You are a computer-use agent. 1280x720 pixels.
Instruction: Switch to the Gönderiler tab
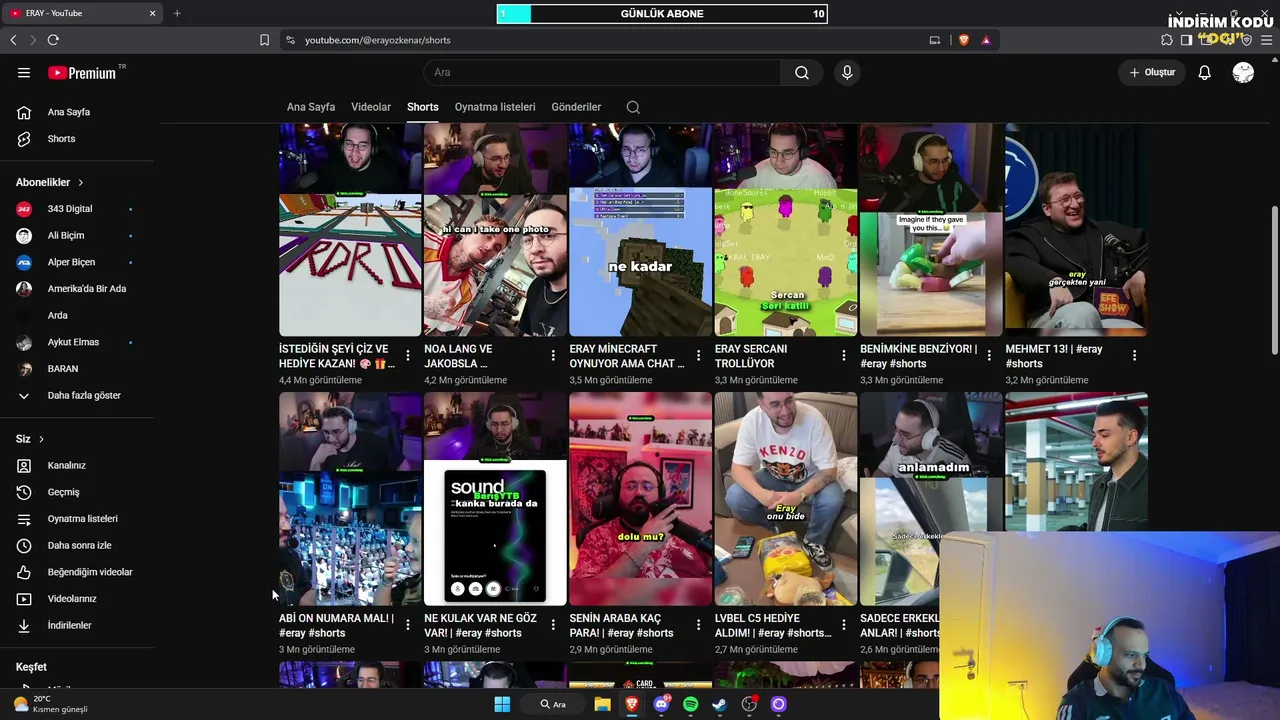576,107
